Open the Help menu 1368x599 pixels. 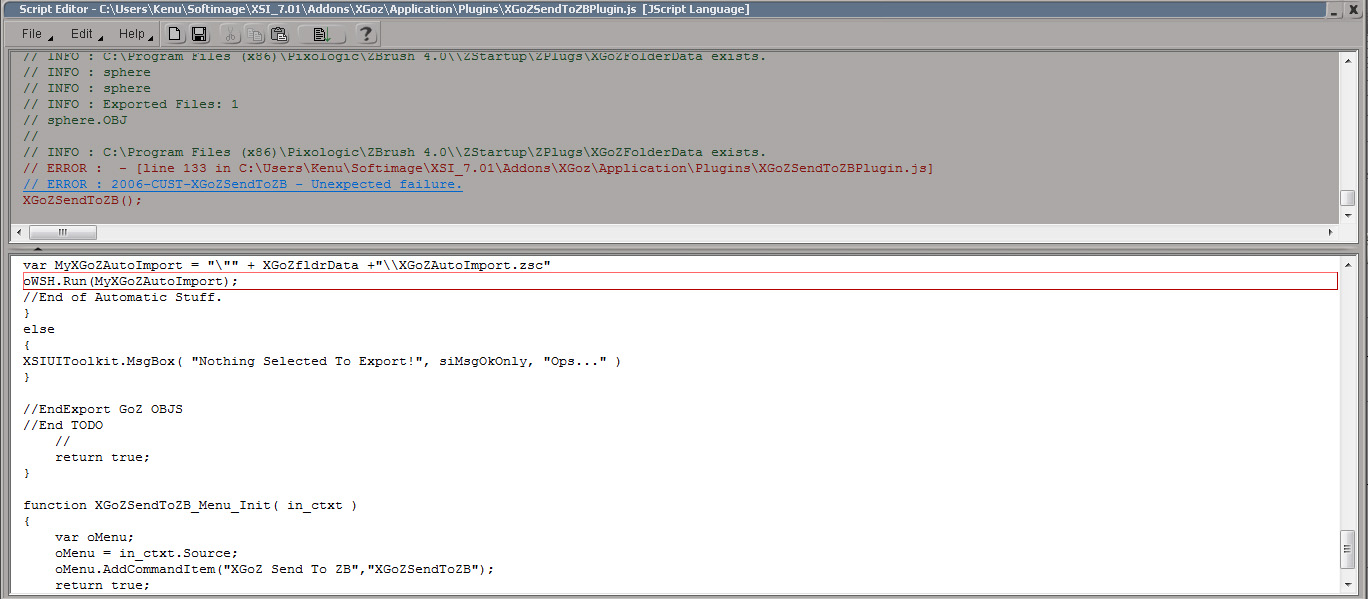pos(136,34)
